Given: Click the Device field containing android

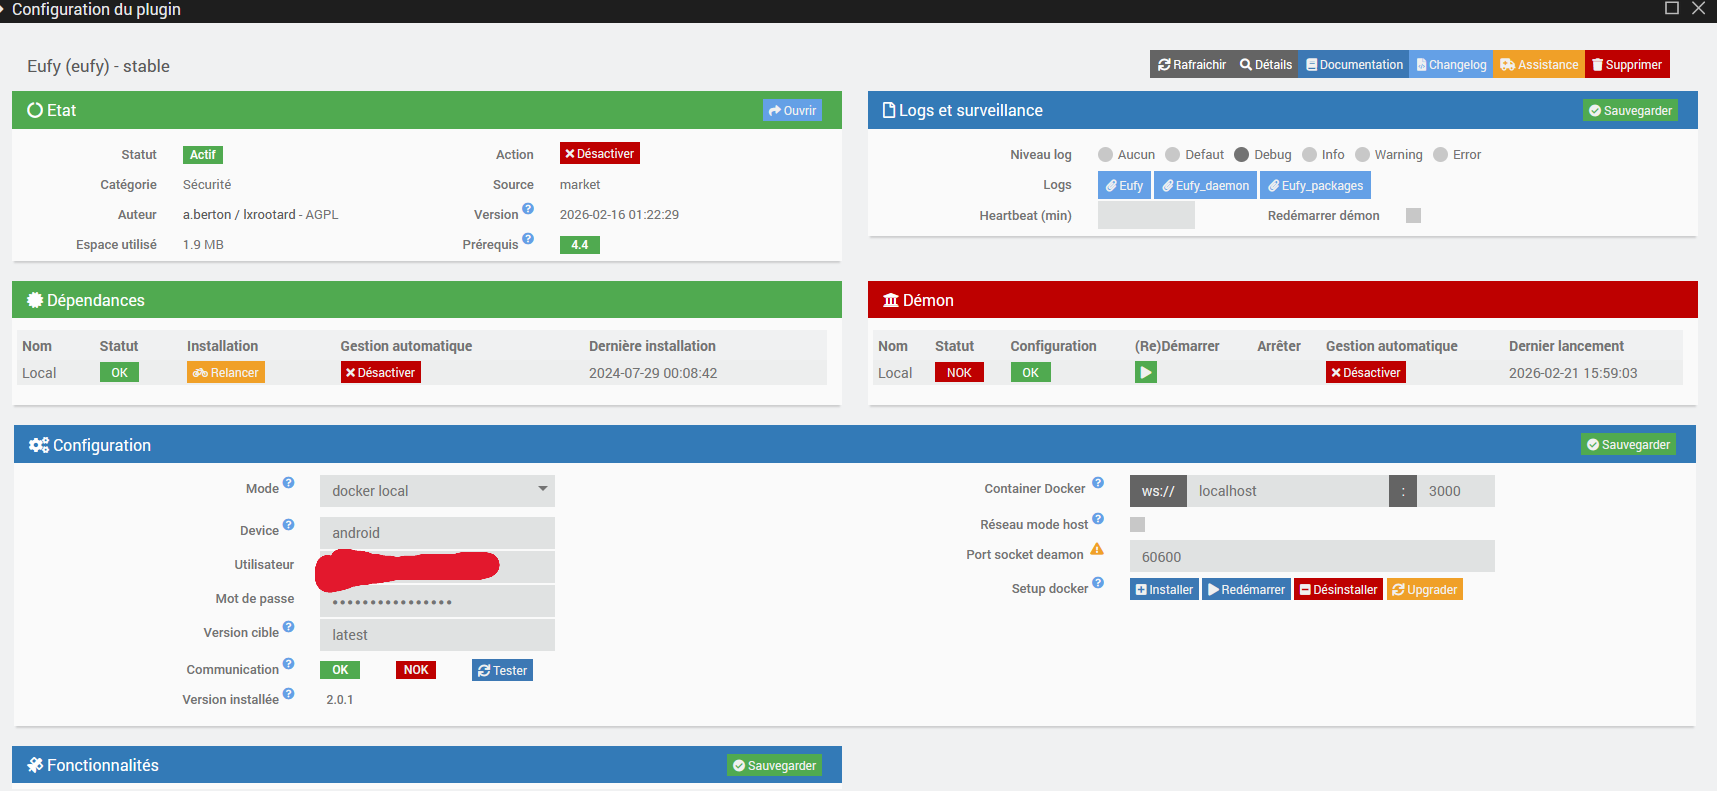Looking at the screenshot, I should (x=437, y=533).
